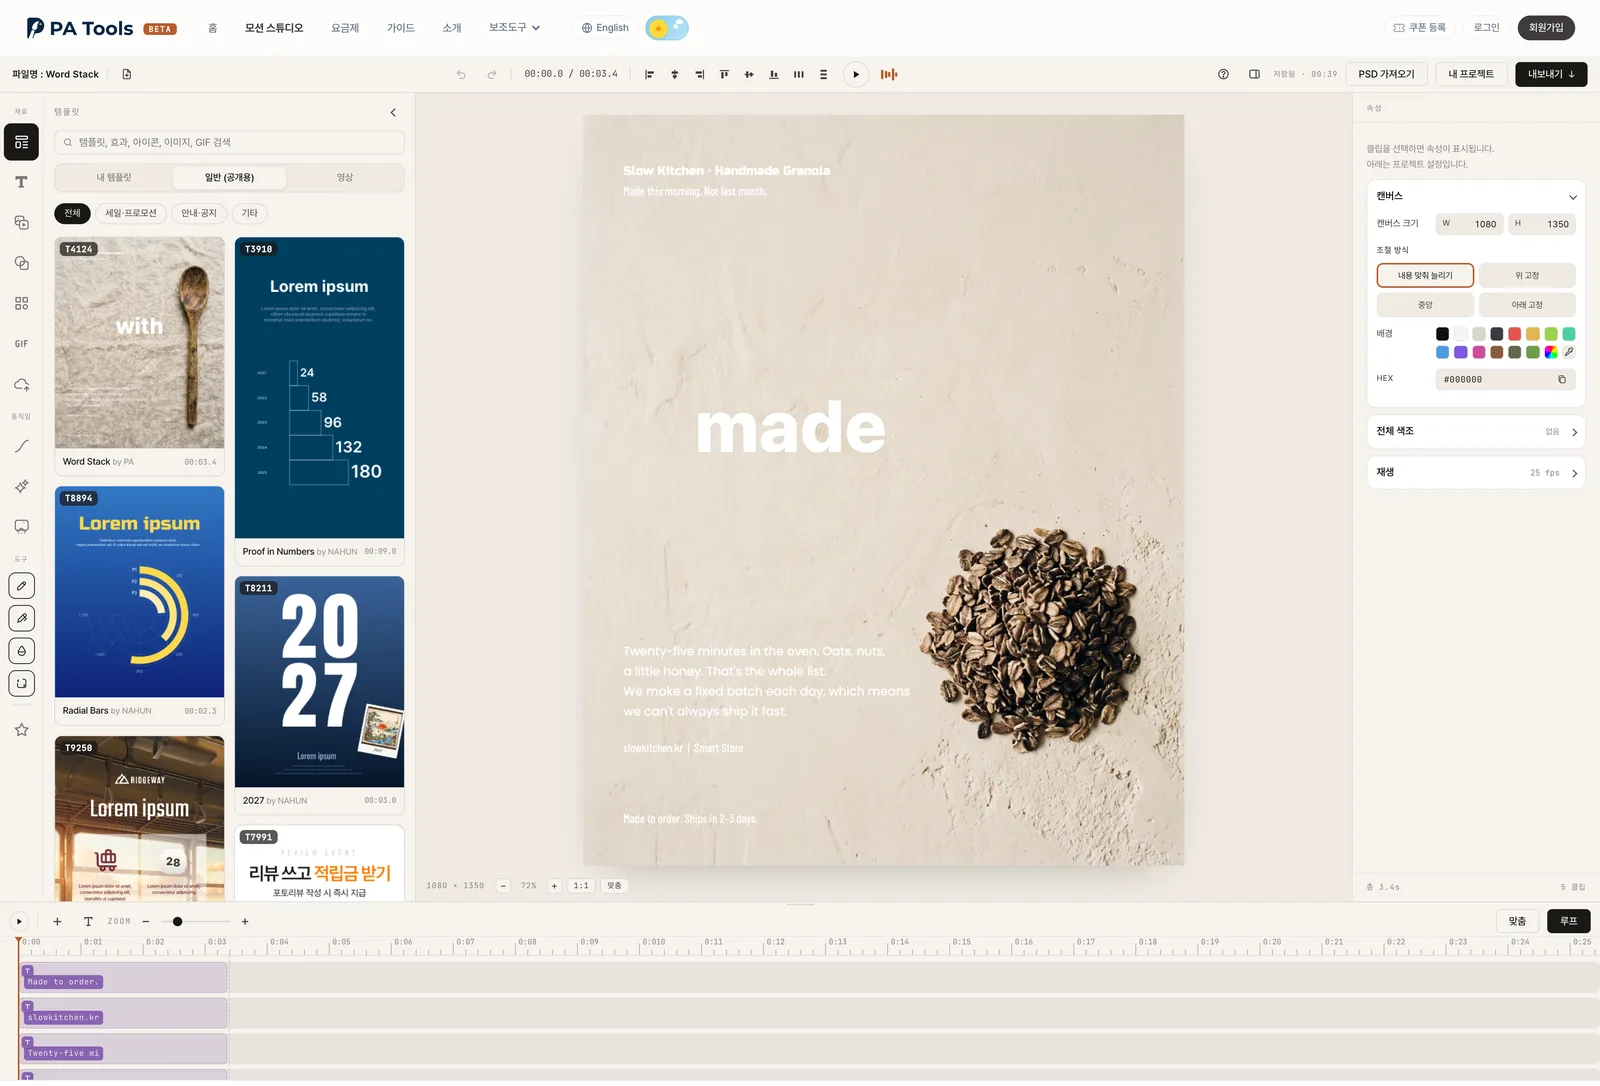This screenshot has width=1600, height=1086.
Task: Open the '모션 스튜디오' menu item
Action: (x=274, y=28)
